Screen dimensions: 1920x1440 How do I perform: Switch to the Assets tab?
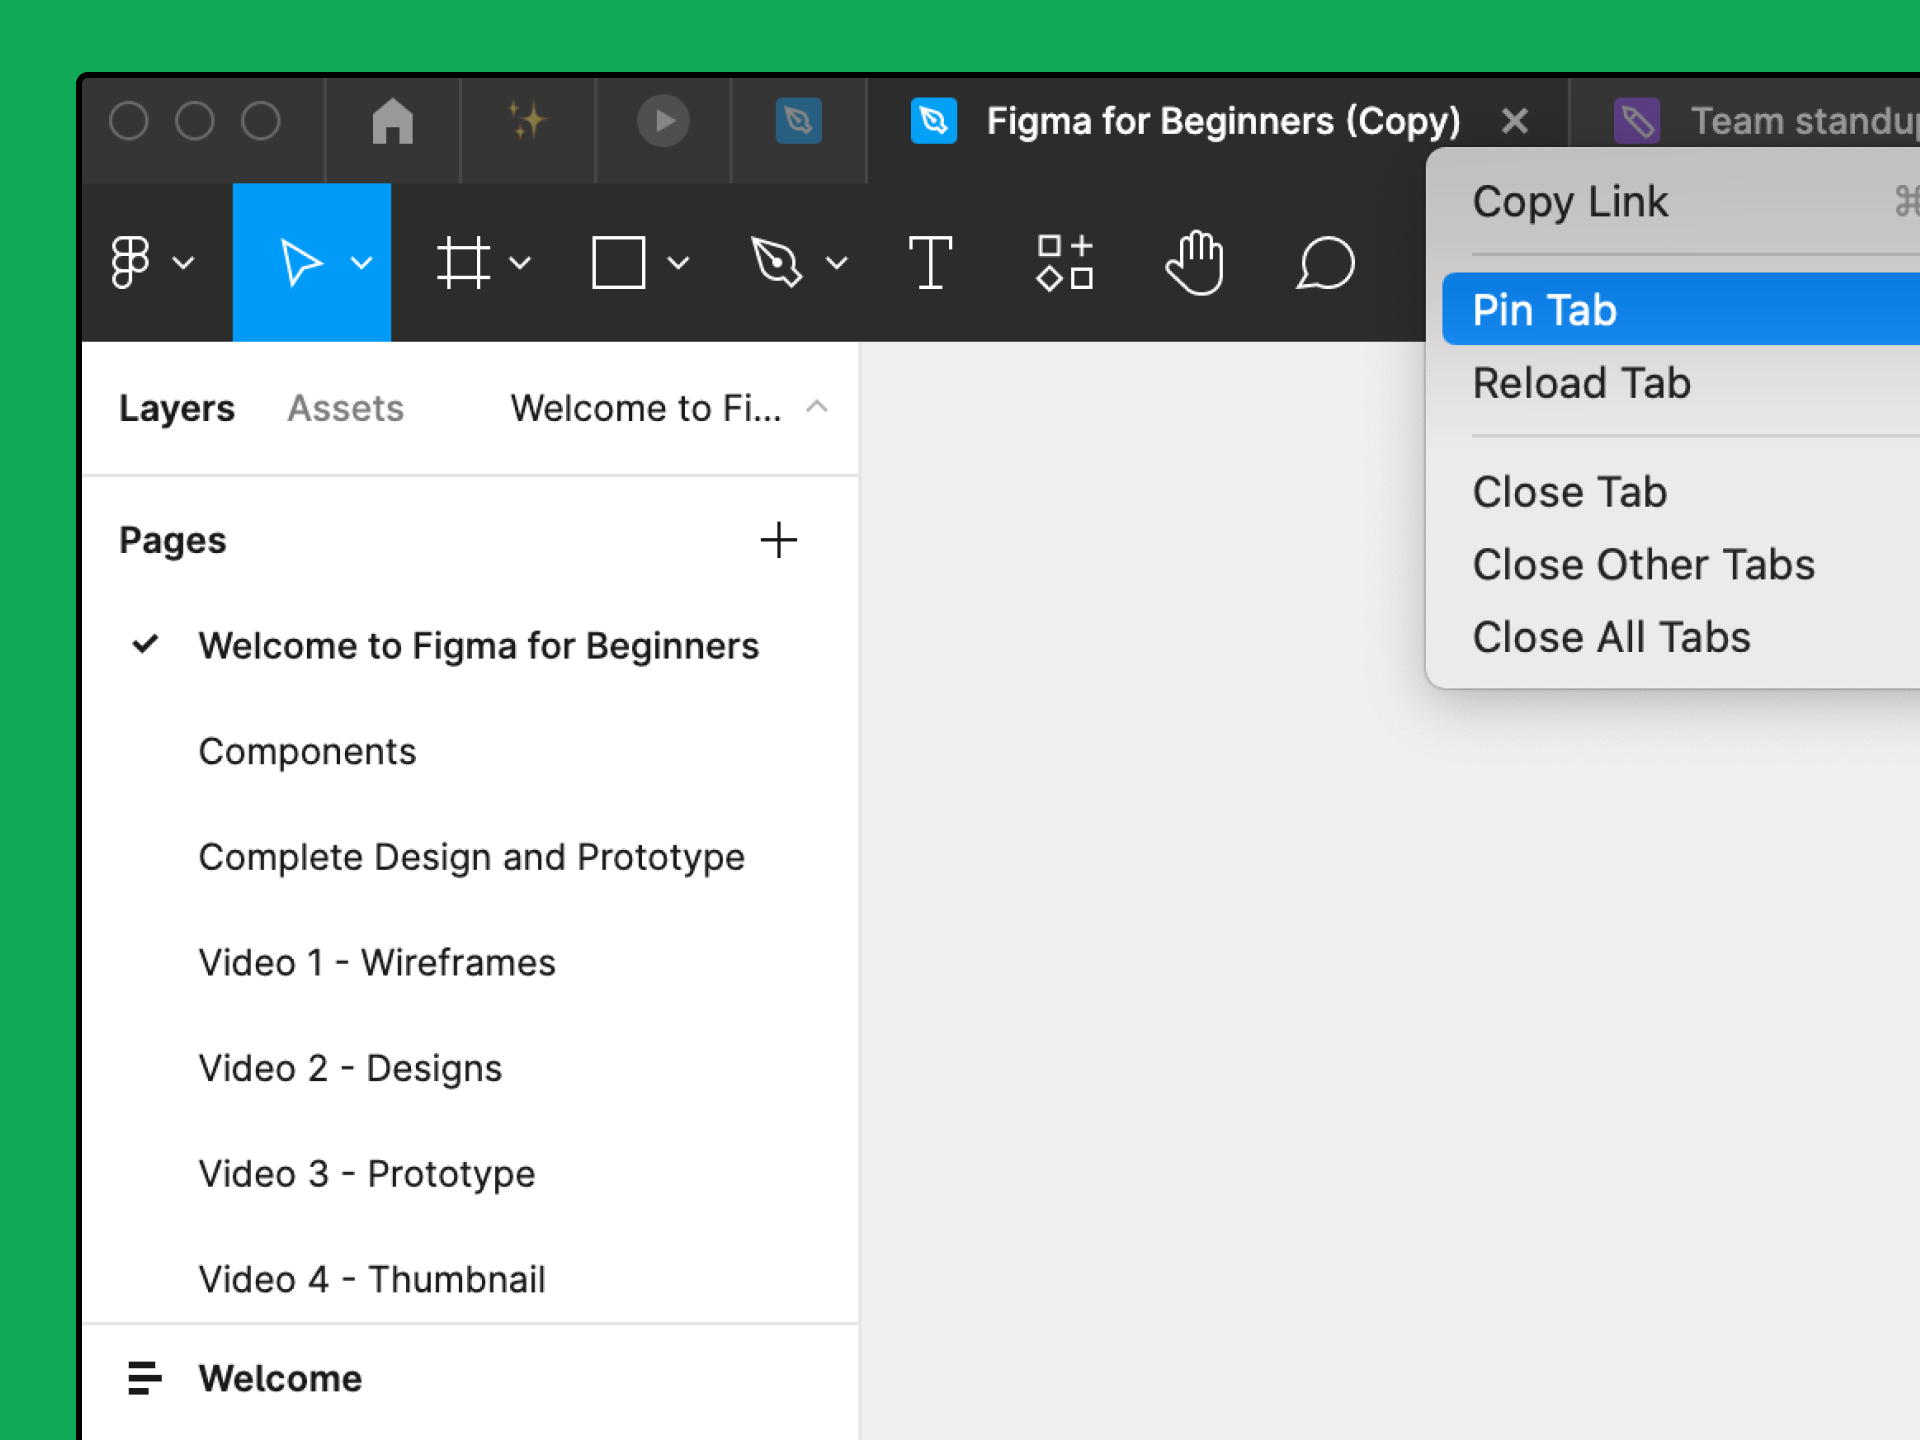click(346, 407)
